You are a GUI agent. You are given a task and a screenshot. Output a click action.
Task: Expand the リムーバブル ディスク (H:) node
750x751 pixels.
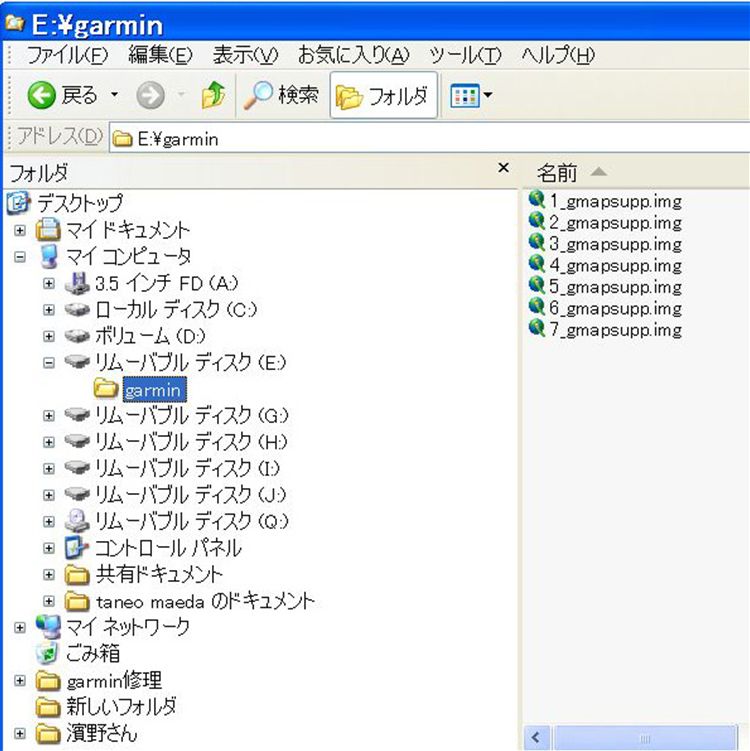tap(48, 442)
